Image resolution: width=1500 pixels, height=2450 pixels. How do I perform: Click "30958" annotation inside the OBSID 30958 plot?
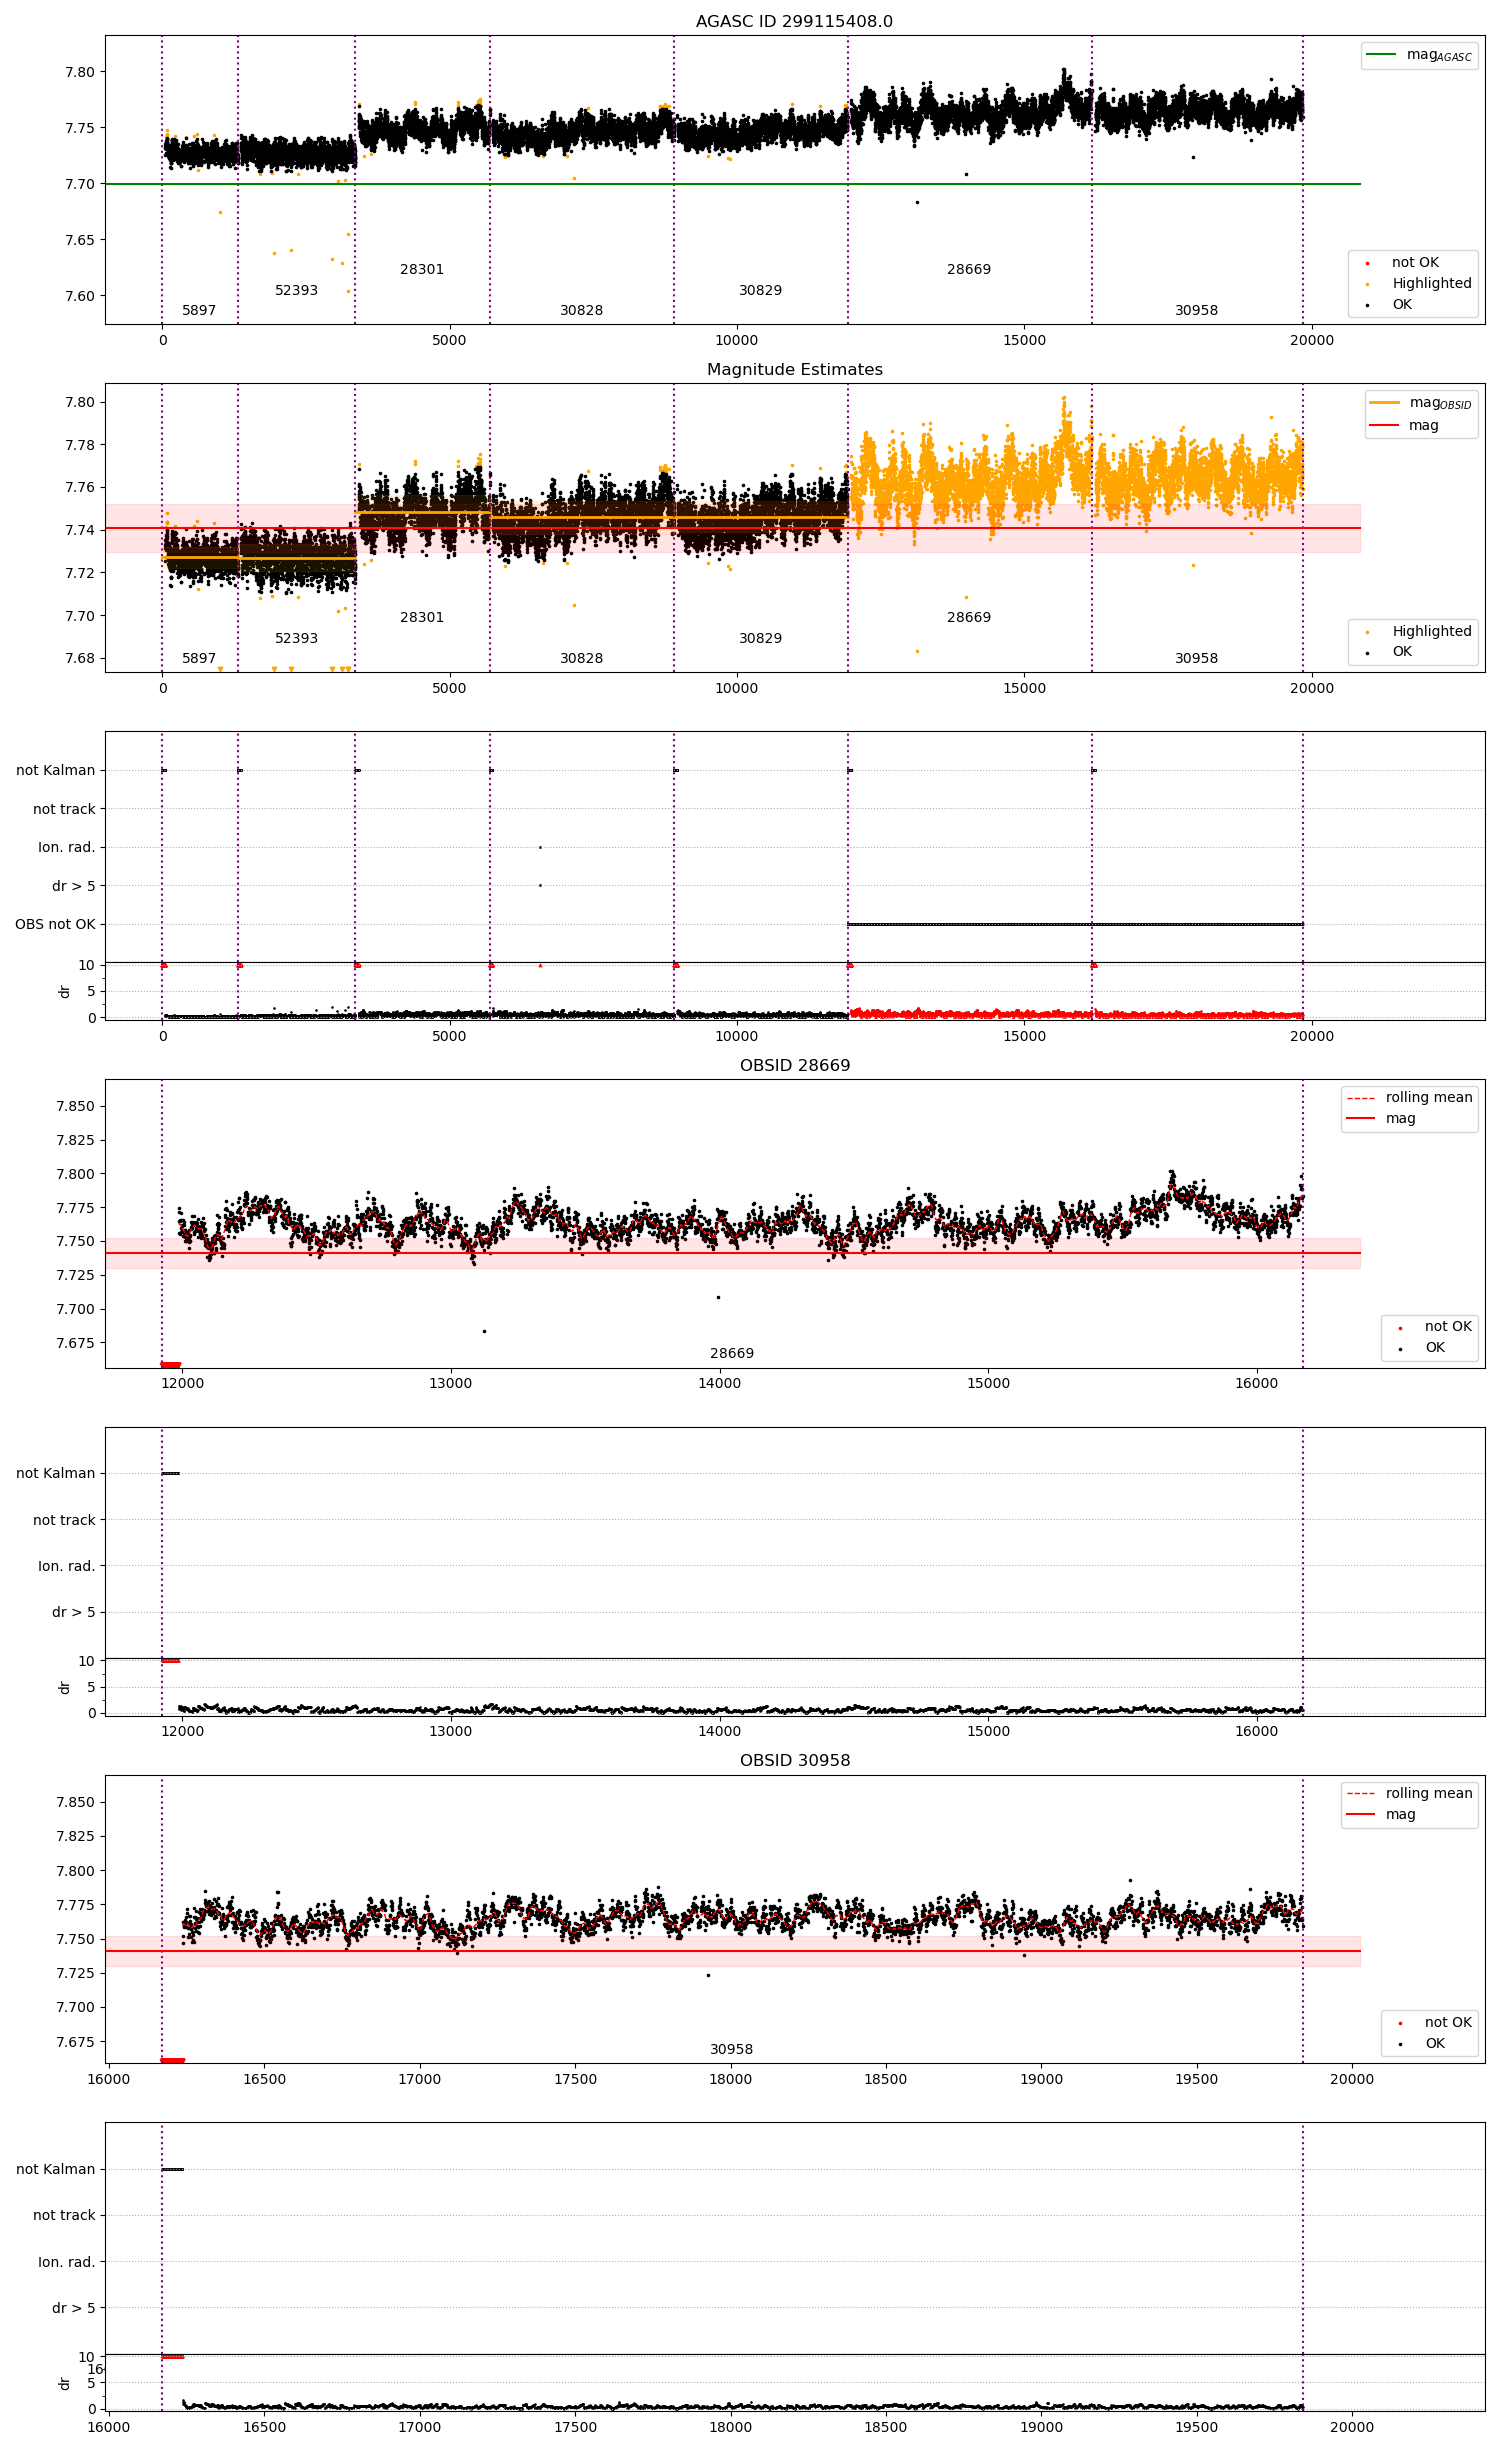coord(732,2050)
